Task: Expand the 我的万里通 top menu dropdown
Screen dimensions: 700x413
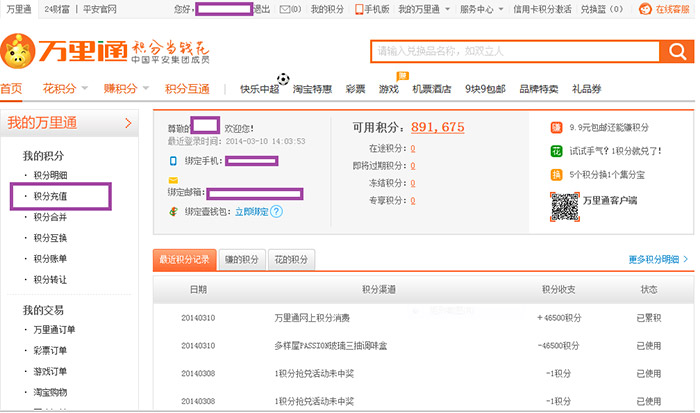Action: point(447,9)
